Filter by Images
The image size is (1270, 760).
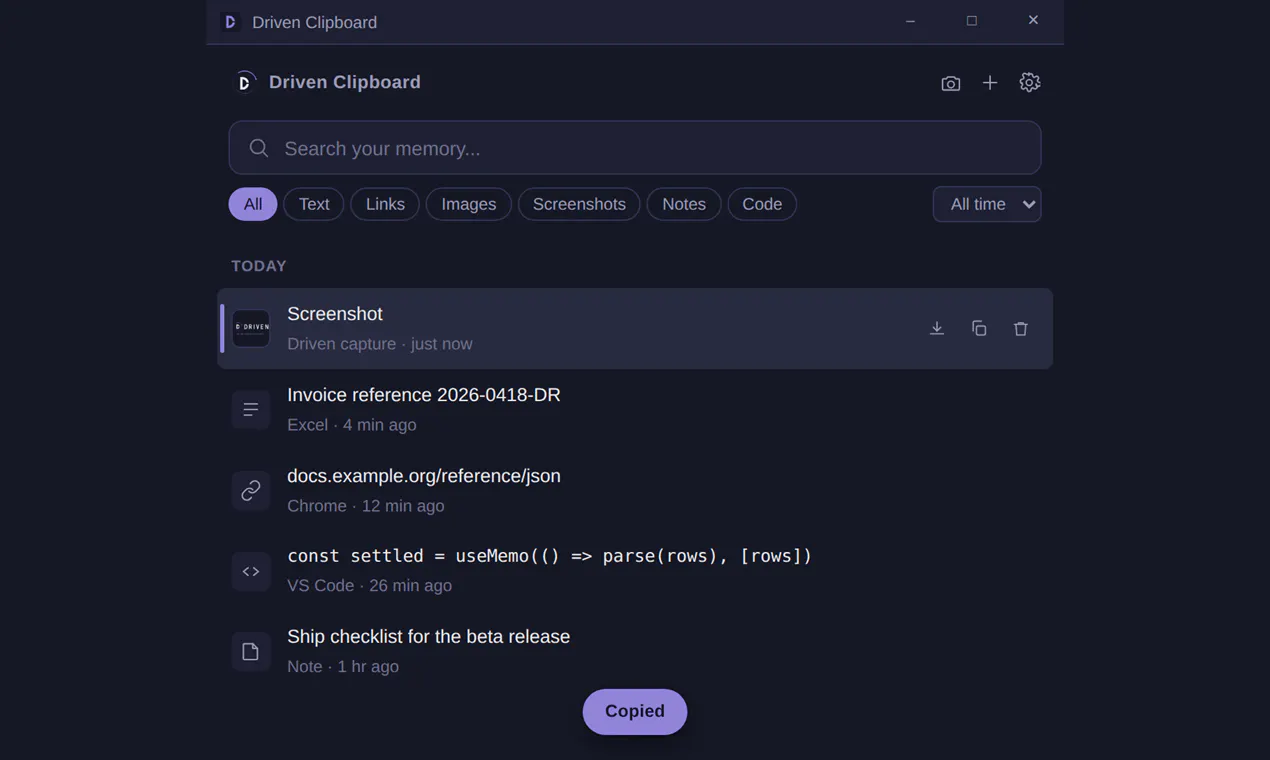click(469, 204)
